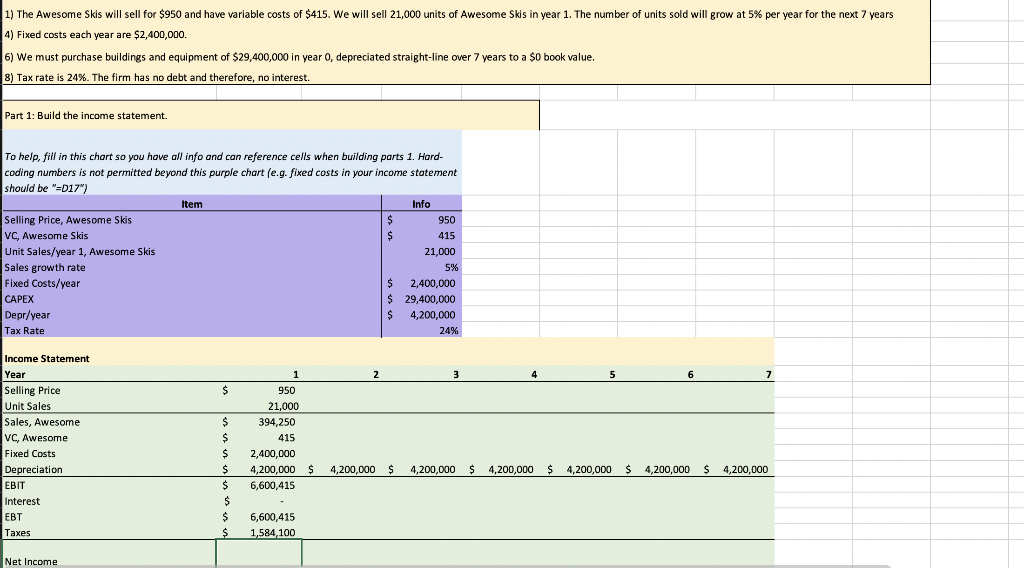Click the 'Net Income' row label
The height and width of the screenshot is (568, 1024).
click(x=31, y=561)
